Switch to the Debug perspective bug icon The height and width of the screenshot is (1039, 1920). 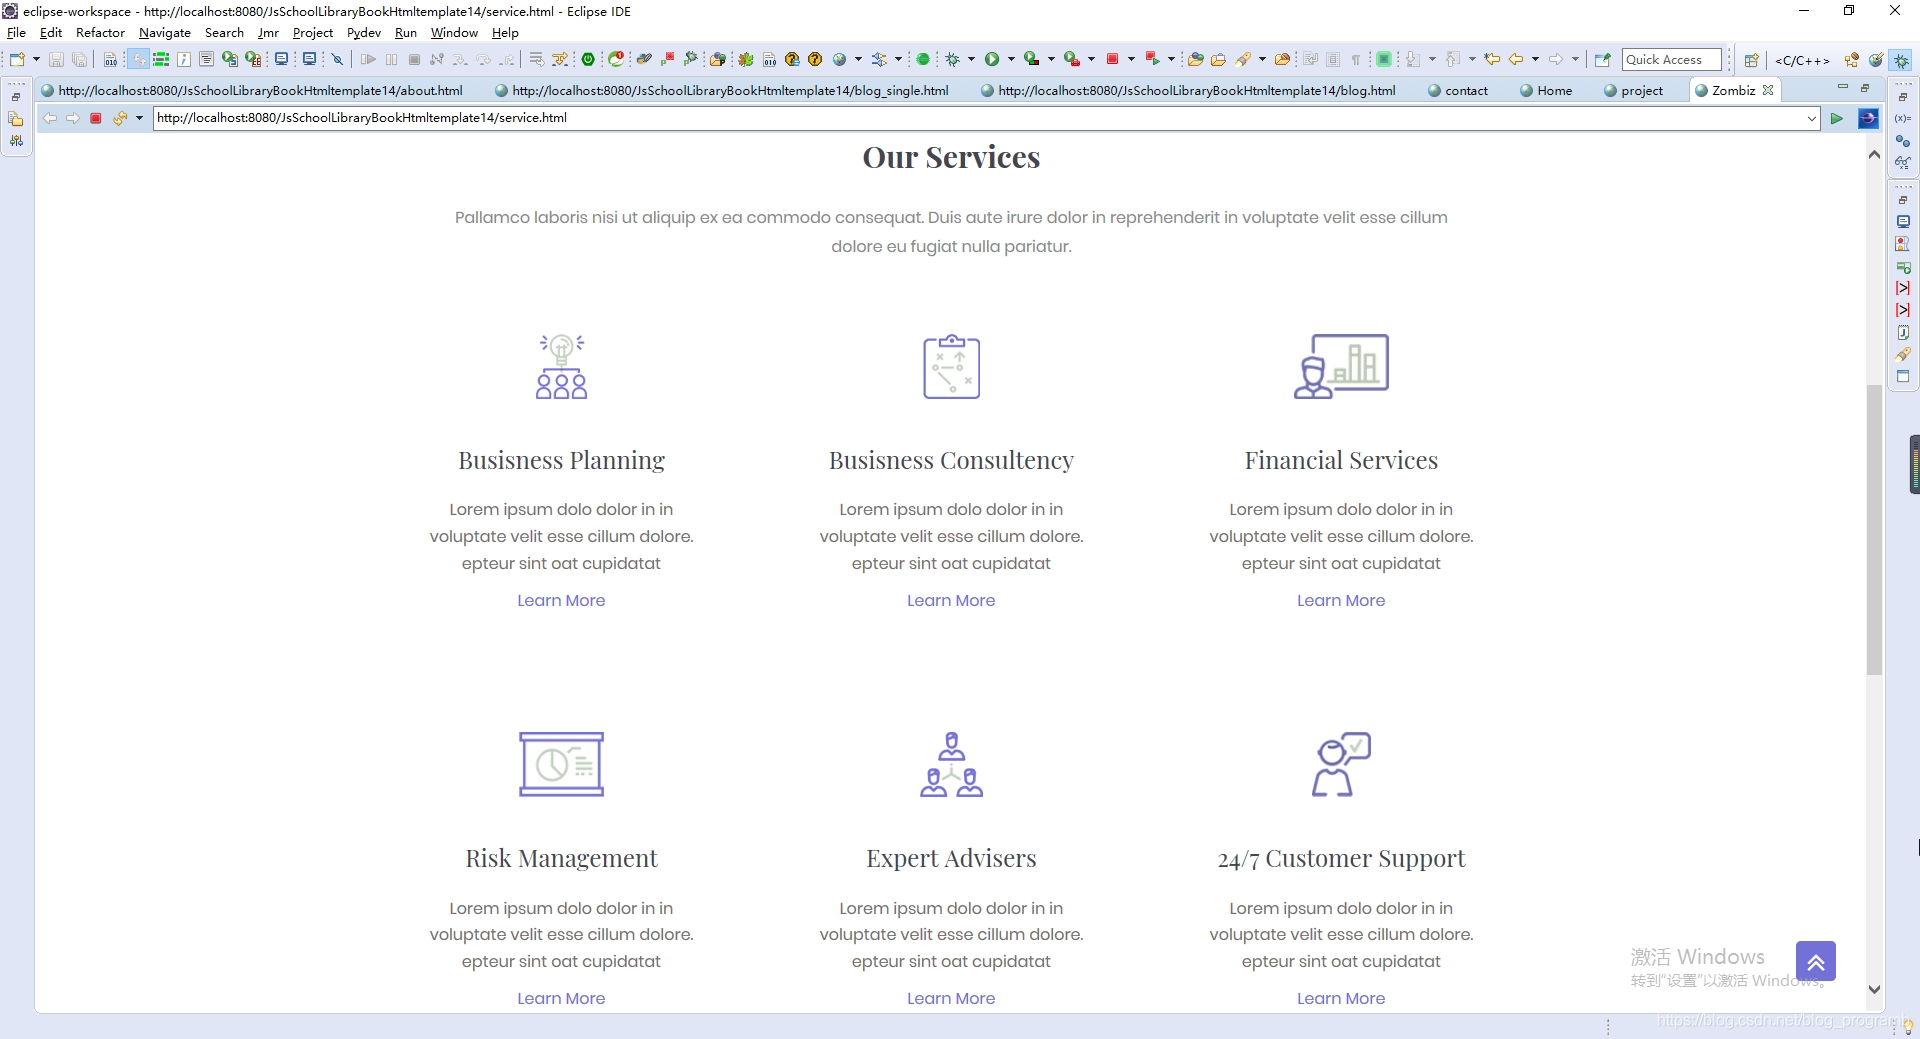coord(1901,60)
